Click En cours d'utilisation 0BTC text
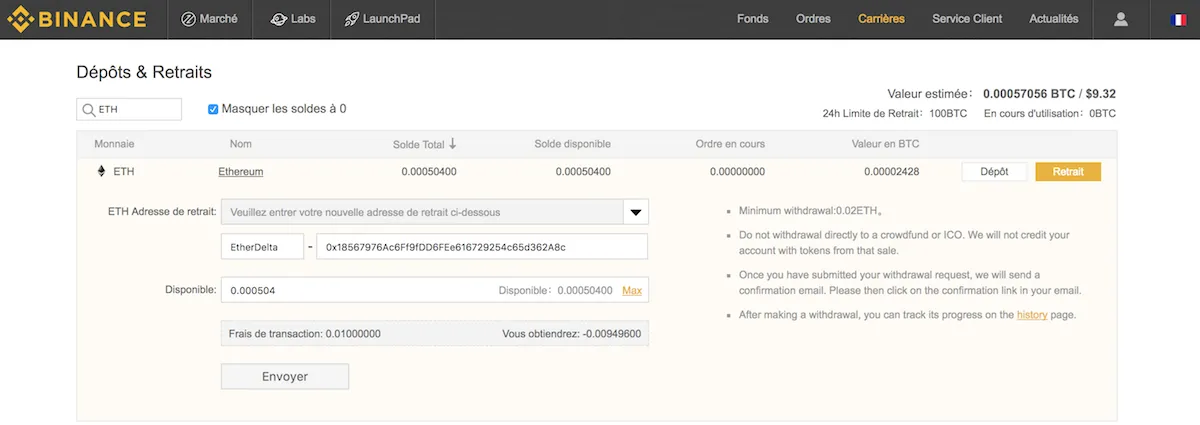 point(1050,114)
